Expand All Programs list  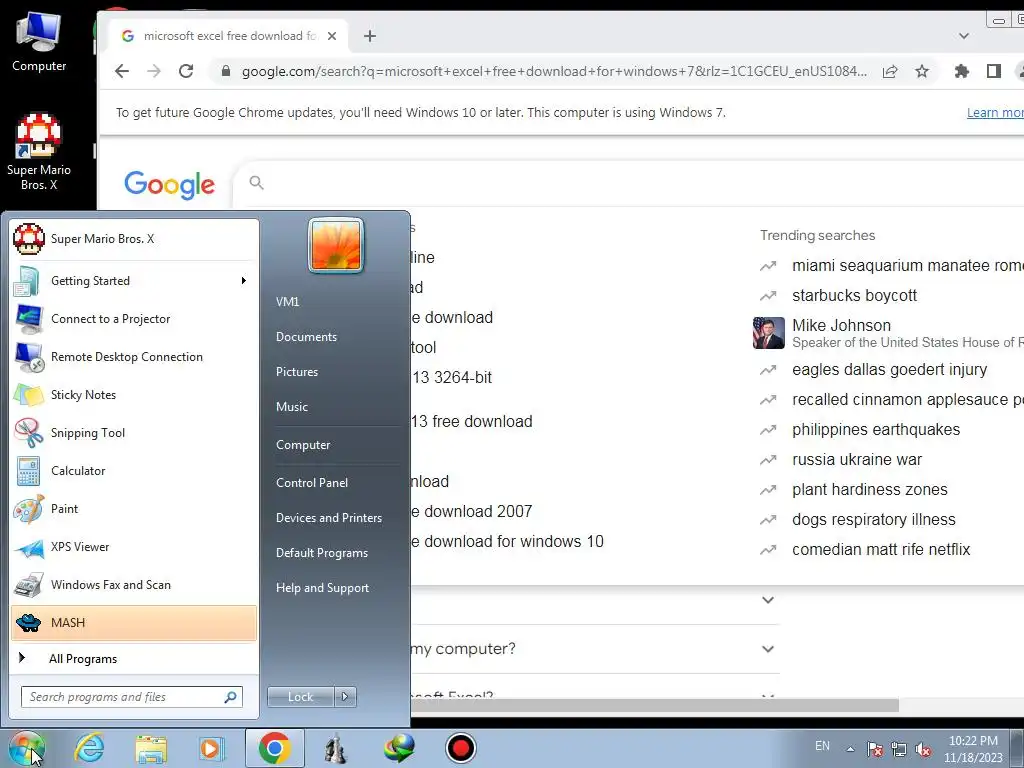tap(134, 659)
